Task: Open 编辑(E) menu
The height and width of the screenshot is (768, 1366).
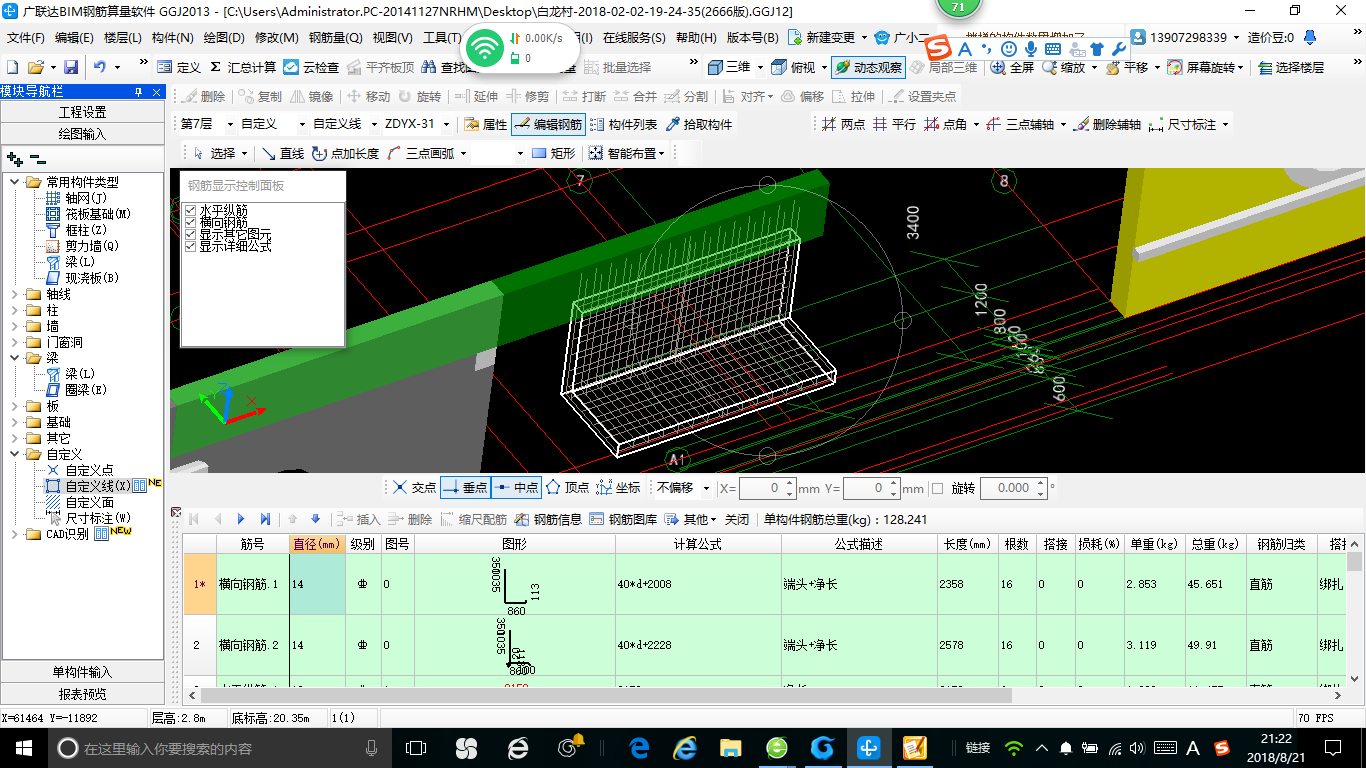Action: point(74,37)
